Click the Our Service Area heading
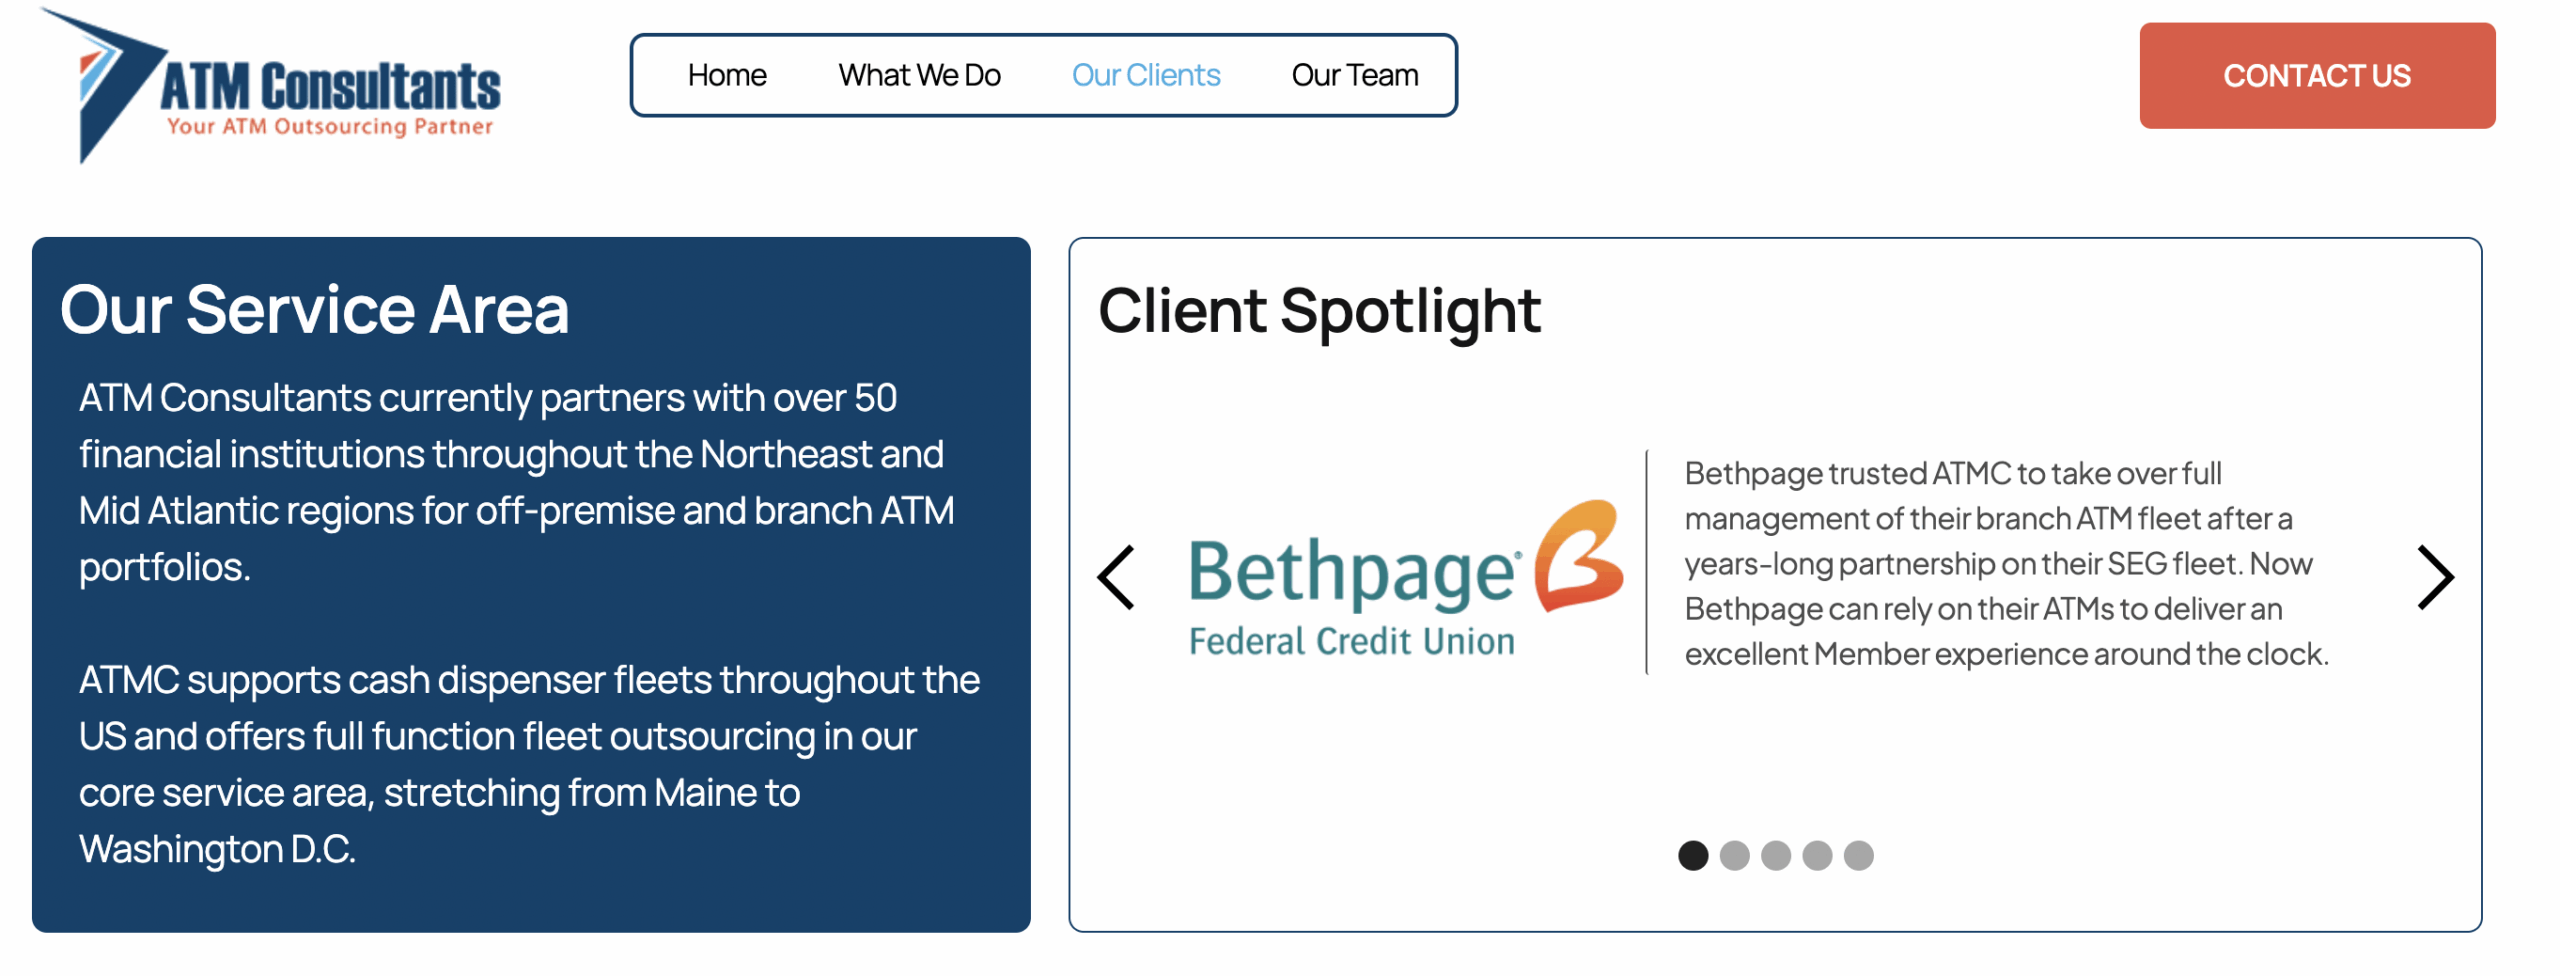The image size is (2560, 976). point(314,310)
